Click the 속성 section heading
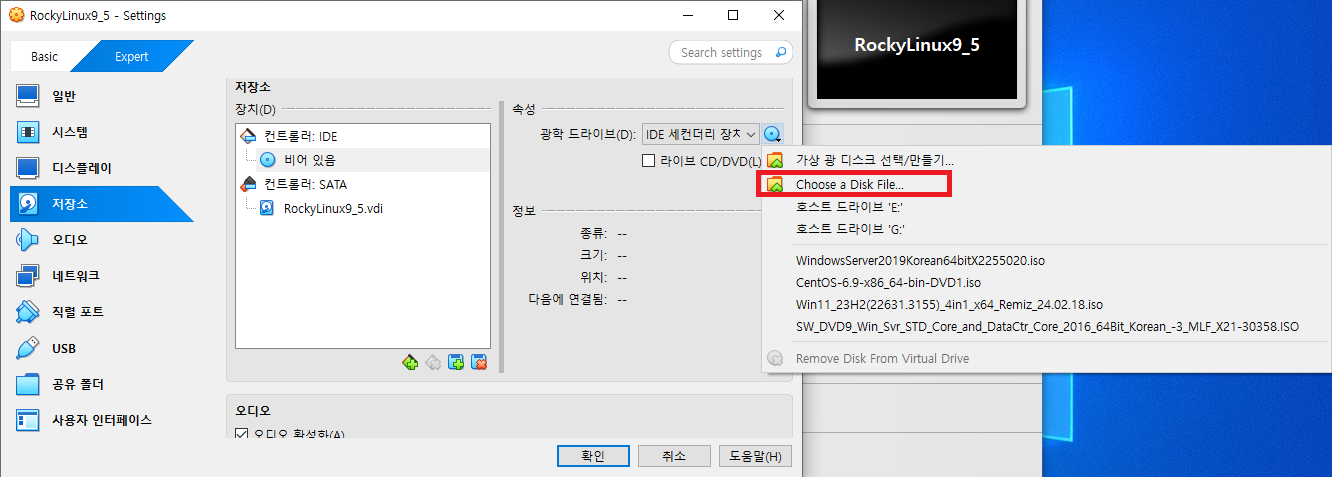 tap(524, 109)
